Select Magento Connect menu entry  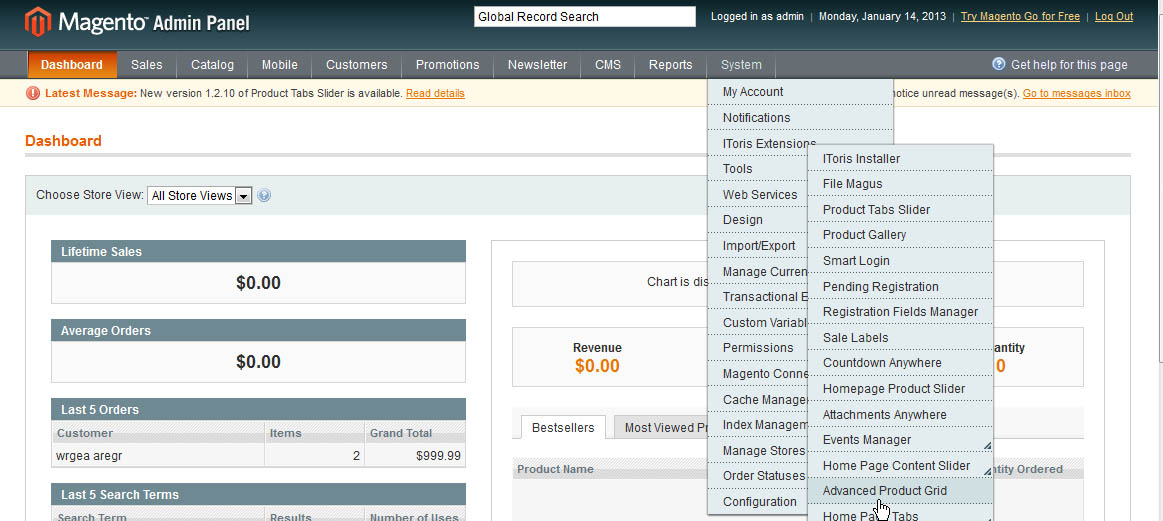click(x=757, y=374)
